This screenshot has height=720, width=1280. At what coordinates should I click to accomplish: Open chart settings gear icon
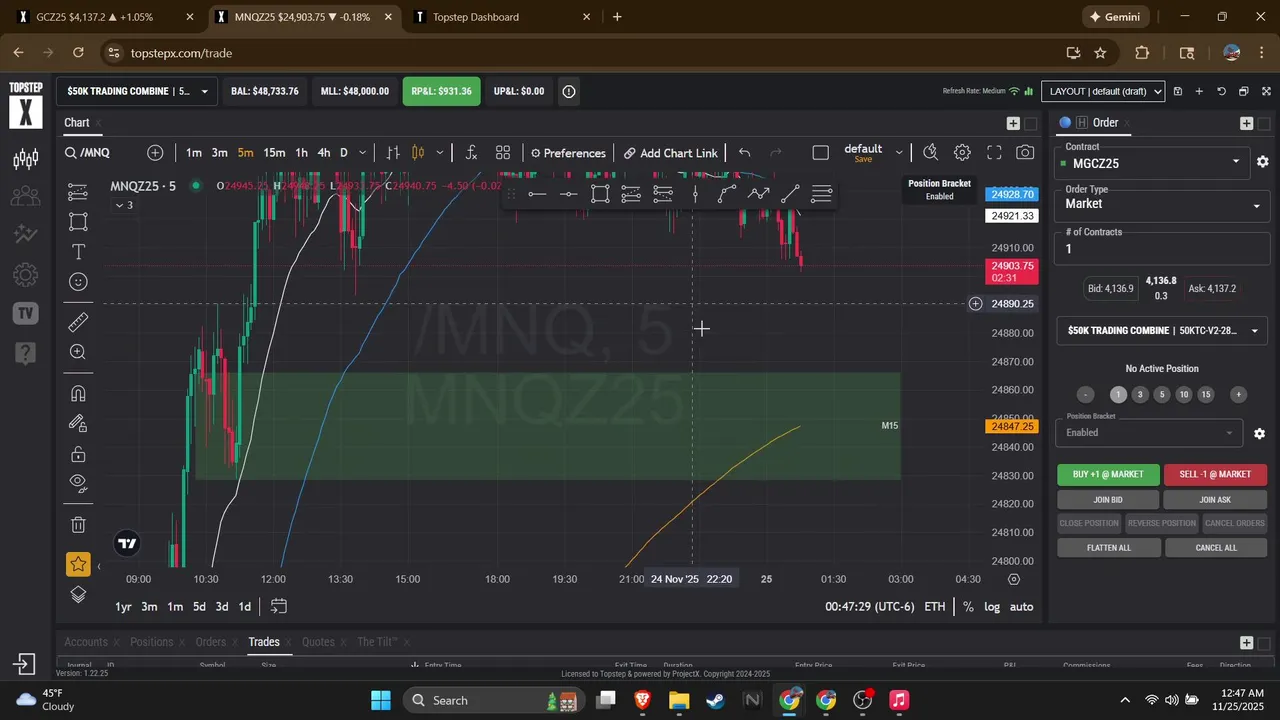pyautogui.click(x=962, y=153)
